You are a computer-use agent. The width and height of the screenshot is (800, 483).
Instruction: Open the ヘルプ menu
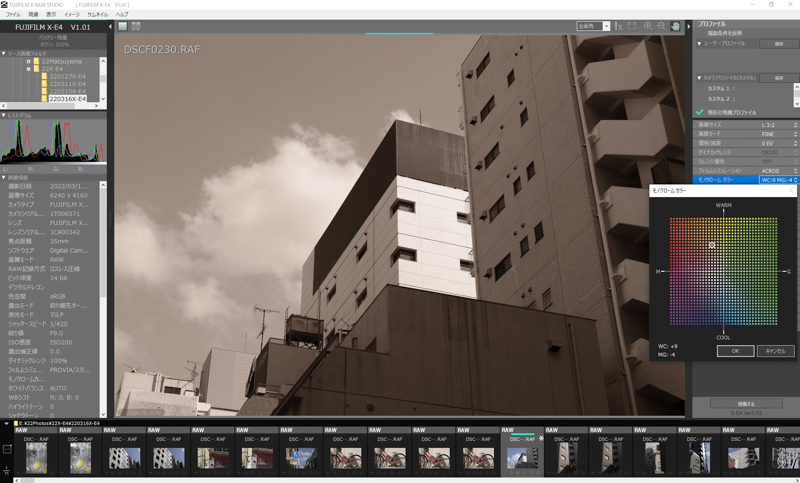122,15
